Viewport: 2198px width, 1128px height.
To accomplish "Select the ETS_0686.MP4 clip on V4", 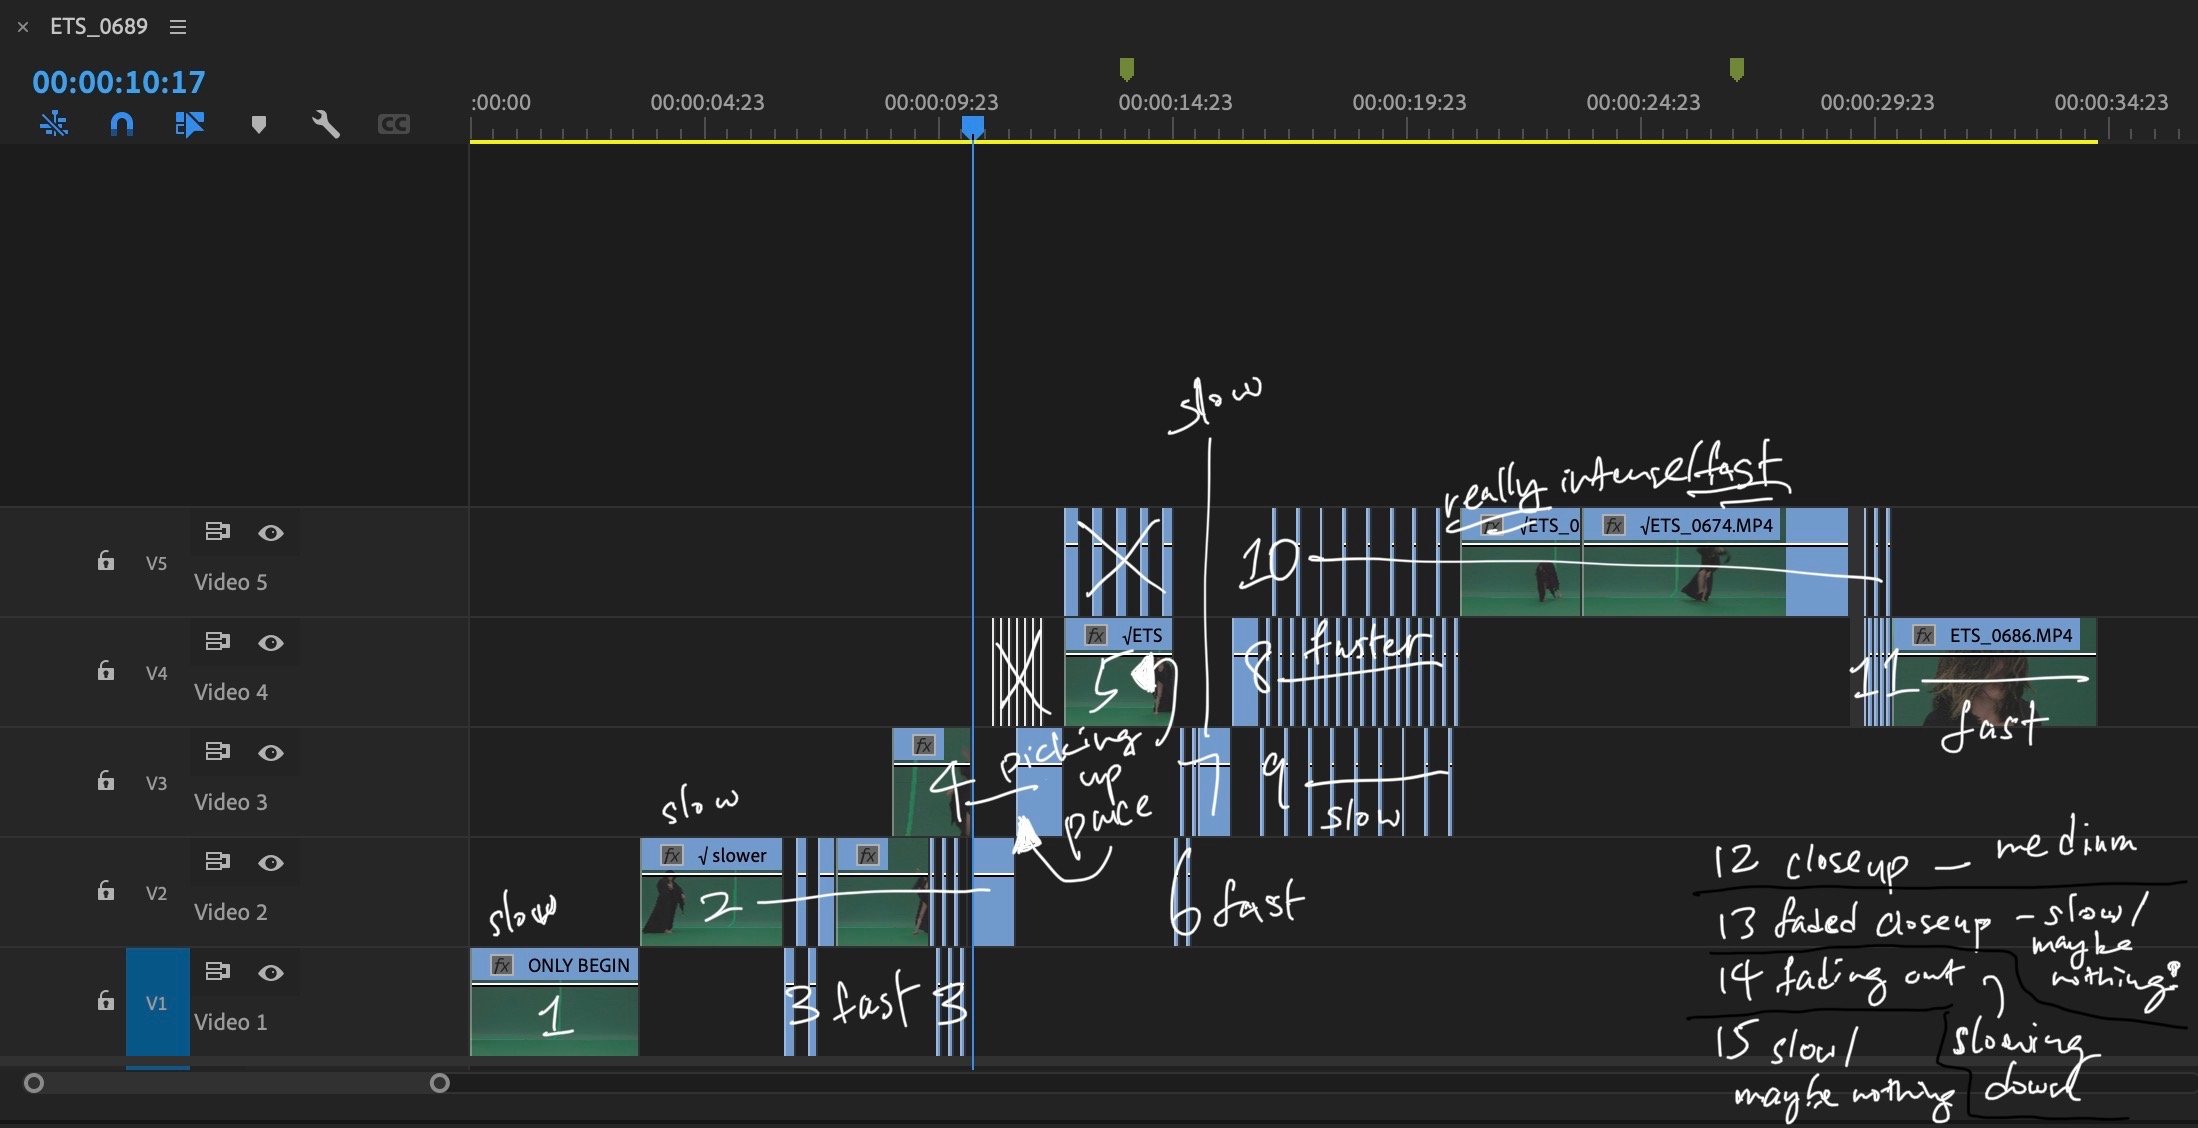I will pyautogui.click(x=1994, y=672).
